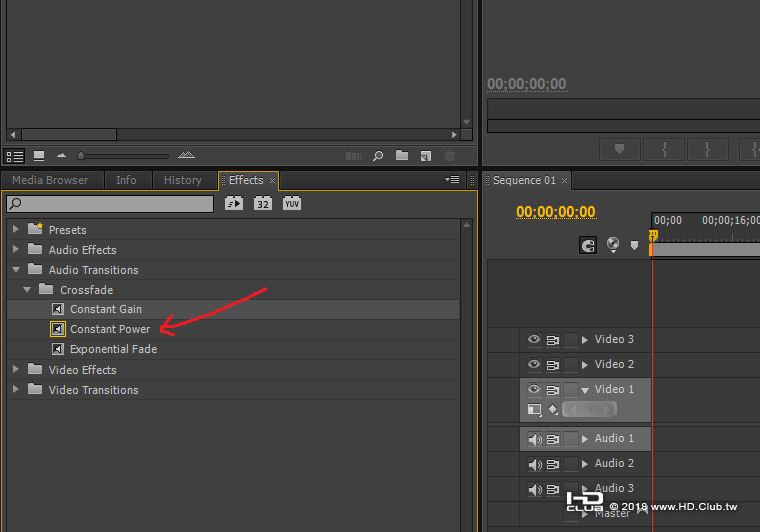
Task: Close the Effects panel tab
Action: point(272,181)
